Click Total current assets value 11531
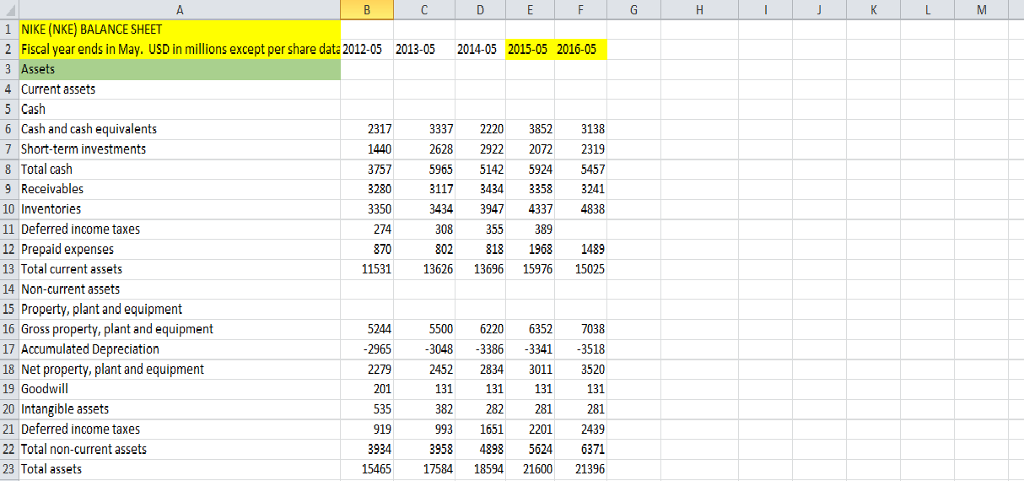This screenshot has height=481, width=1024. click(x=367, y=270)
